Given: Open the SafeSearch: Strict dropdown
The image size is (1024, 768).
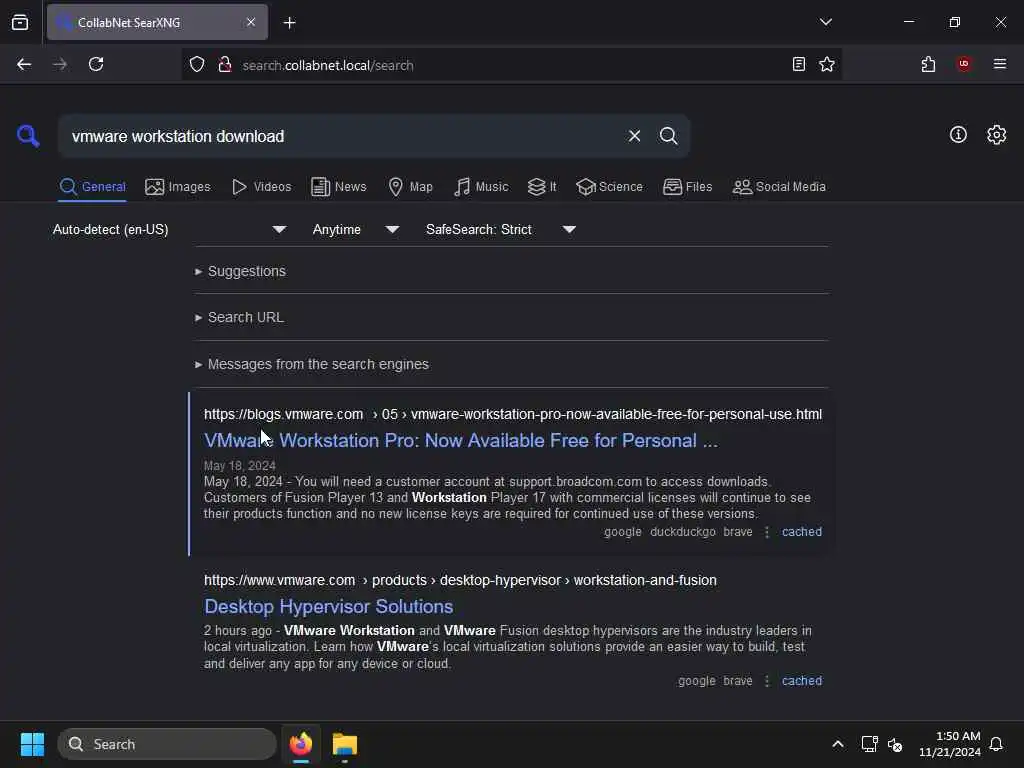Looking at the screenshot, I should [501, 229].
